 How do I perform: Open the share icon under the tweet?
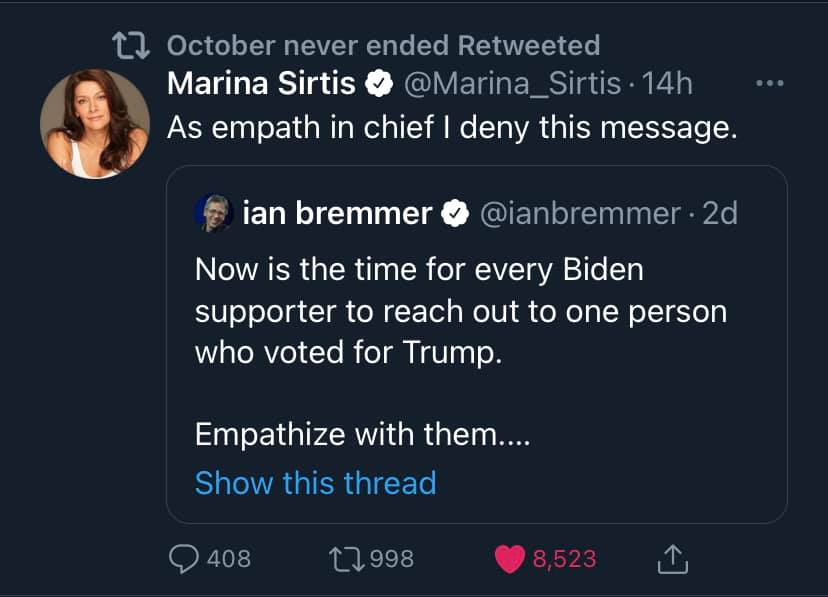(x=673, y=558)
